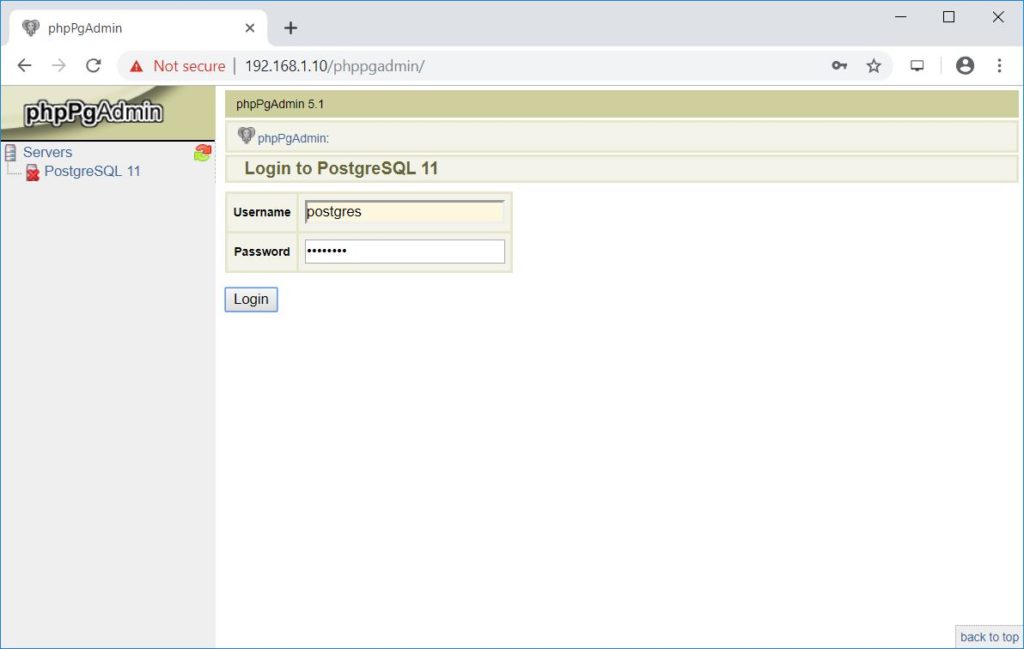The width and height of the screenshot is (1024, 649).
Task: Open the Chrome three-dot menu
Action: 999,65
